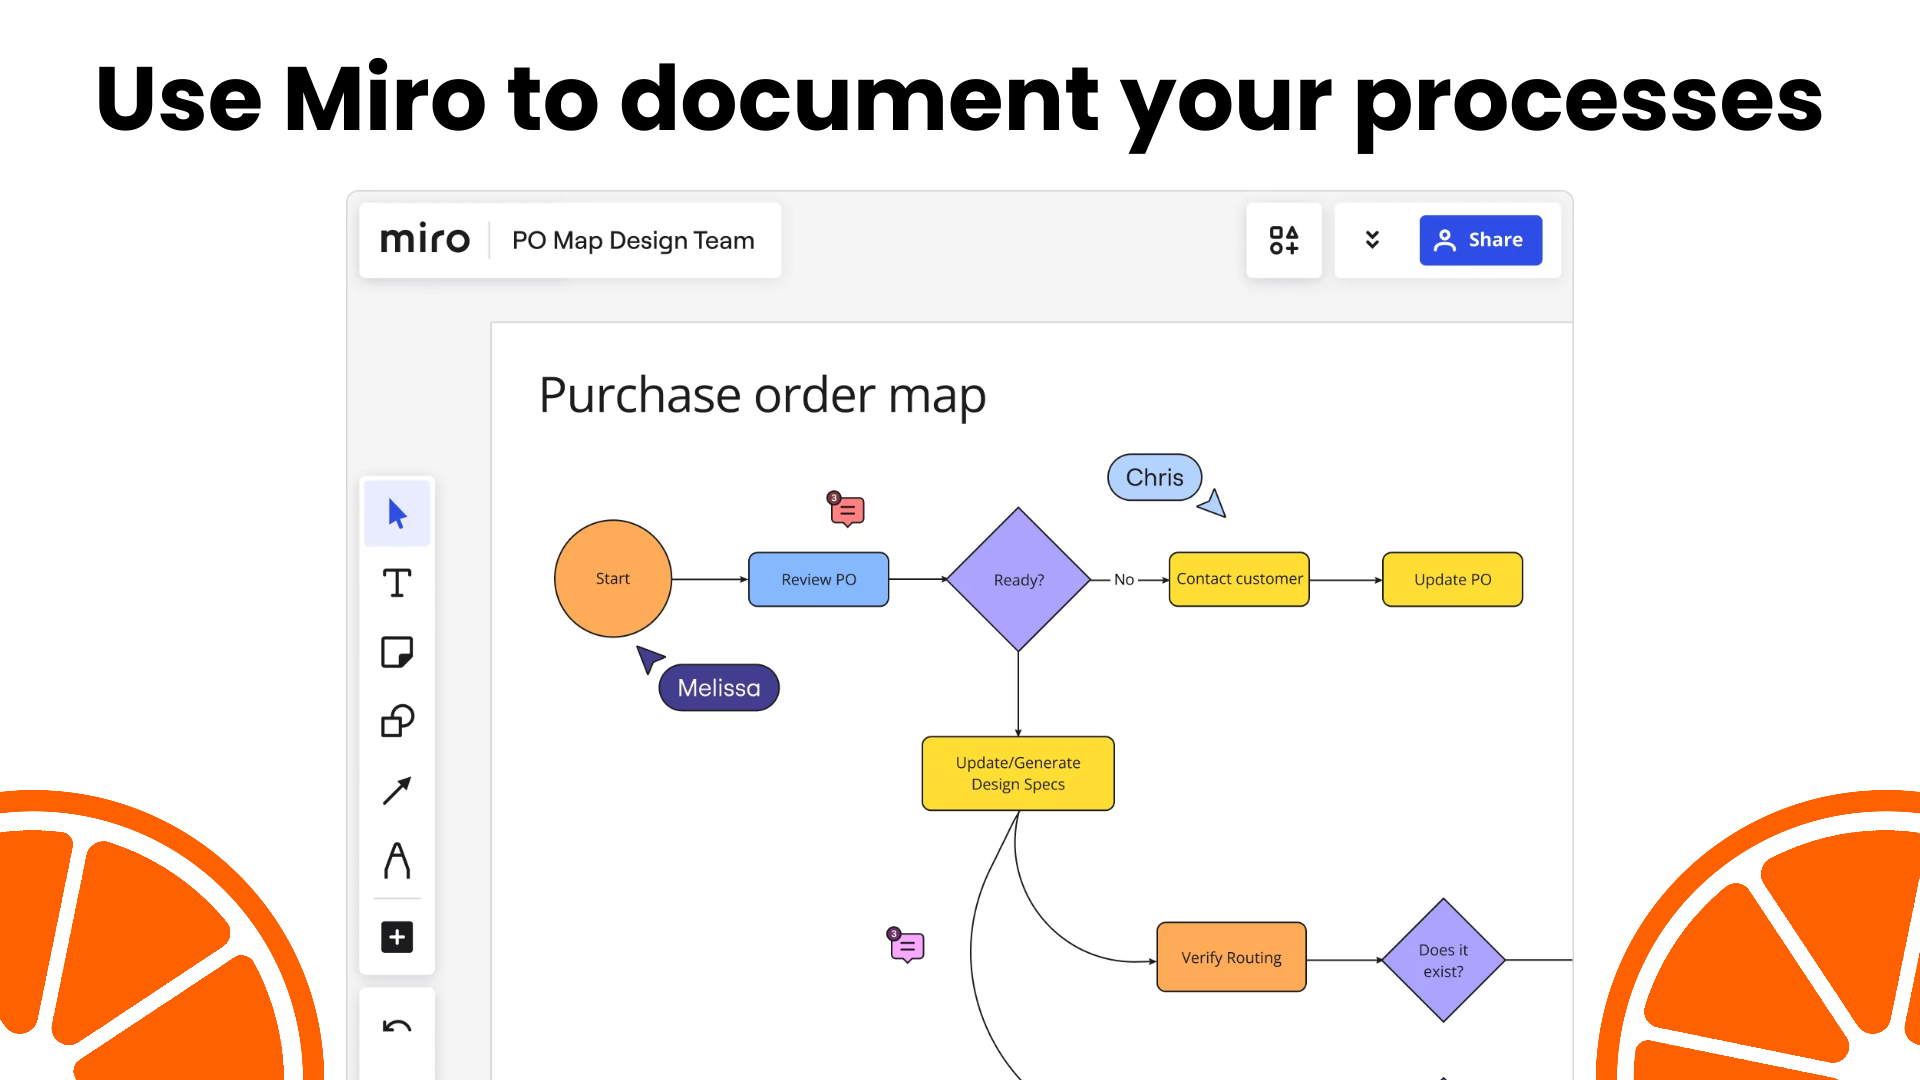Viewport: 1920px width, 1080px height.
Task: Open the Shapes tool
Action: [x=397, y=721]
